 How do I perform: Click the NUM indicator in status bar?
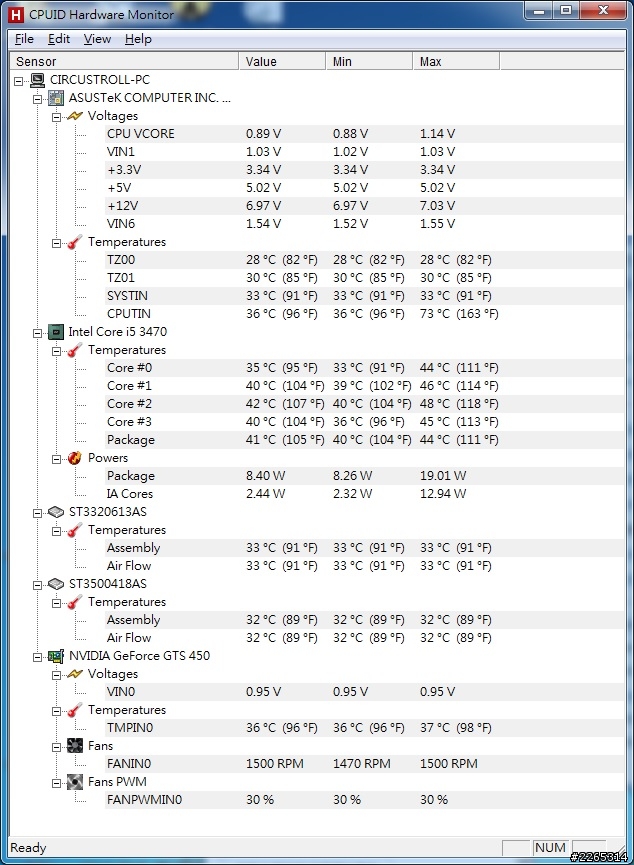coord(550,847)
